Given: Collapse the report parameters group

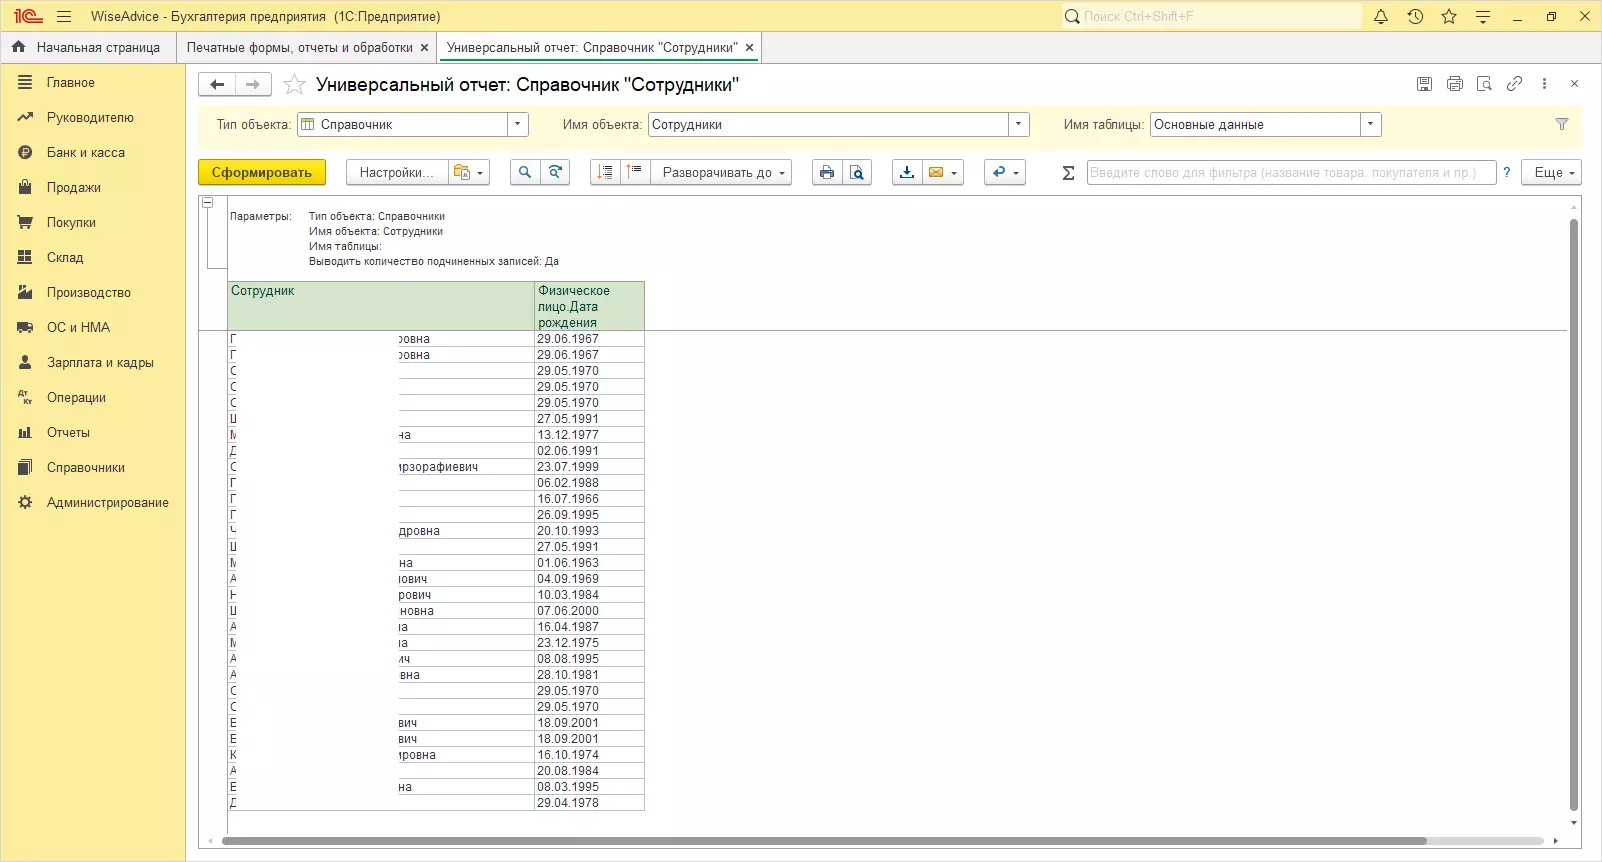Looking at the screenshot, I should tap(208, 203).
